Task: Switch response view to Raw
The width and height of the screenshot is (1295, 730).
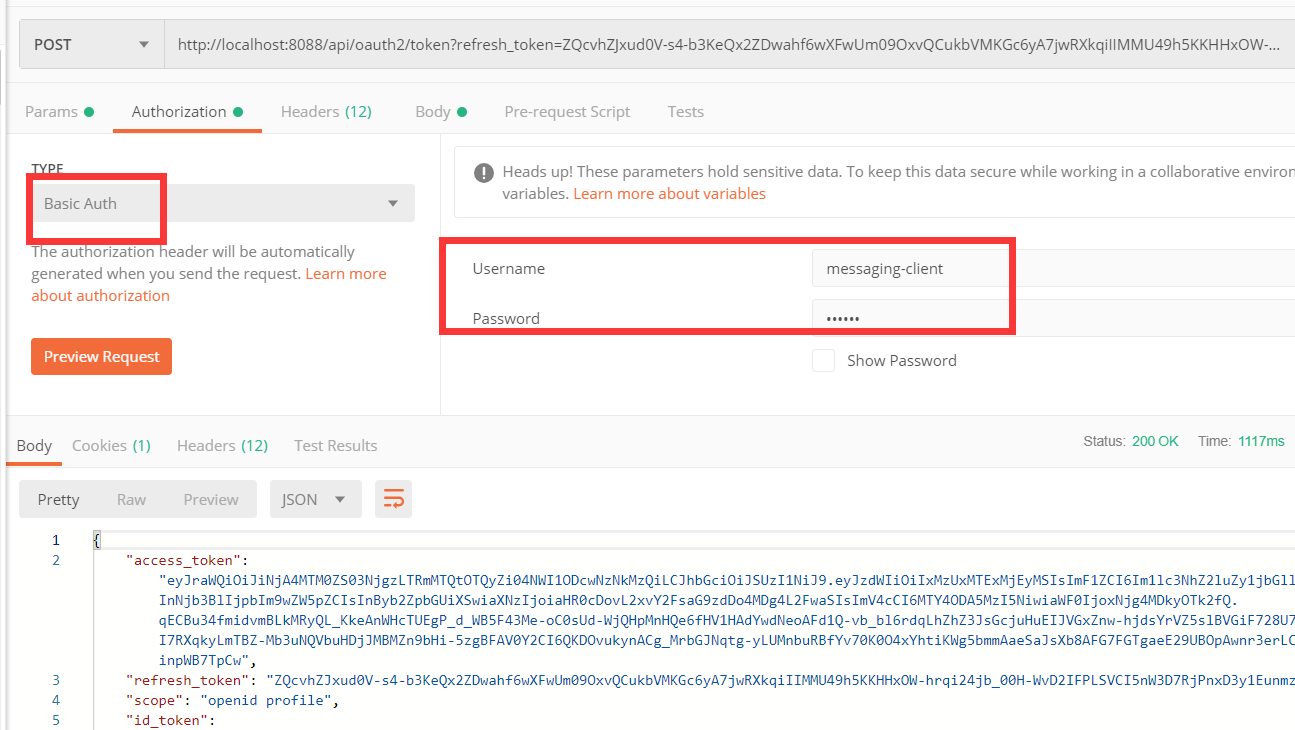Action: point(131,499)
